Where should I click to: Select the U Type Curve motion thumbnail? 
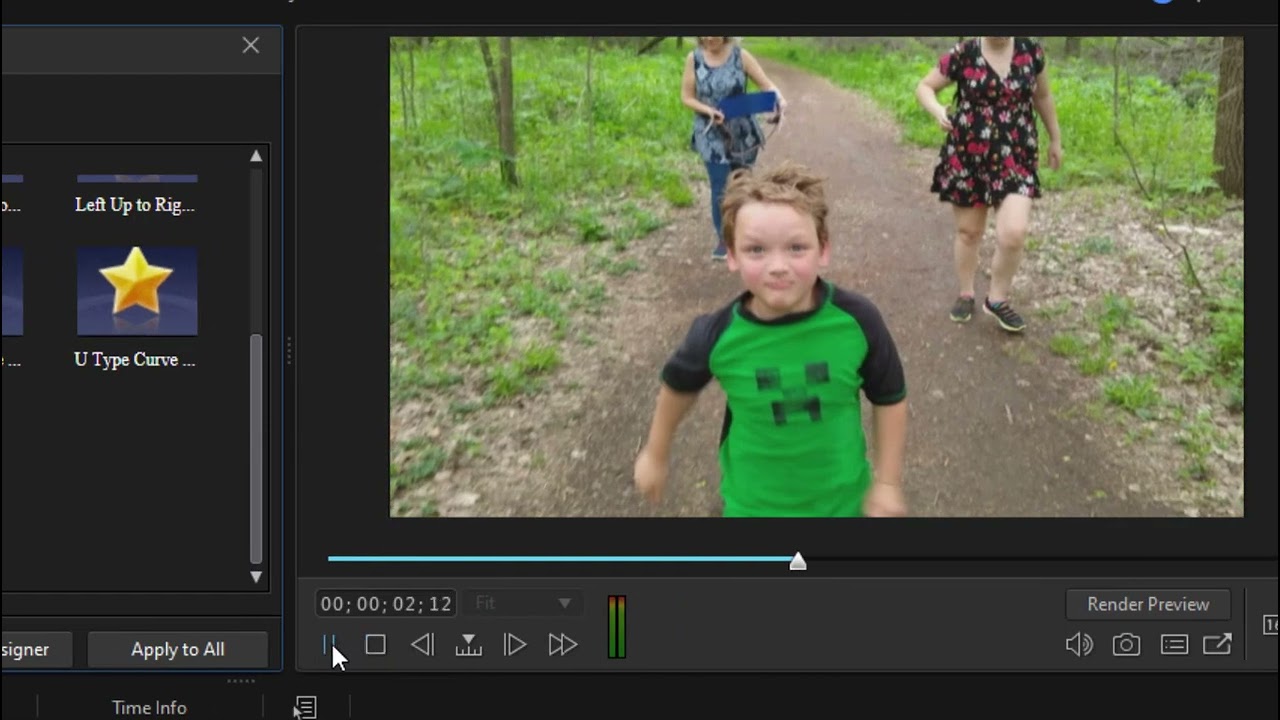[137, 292]
